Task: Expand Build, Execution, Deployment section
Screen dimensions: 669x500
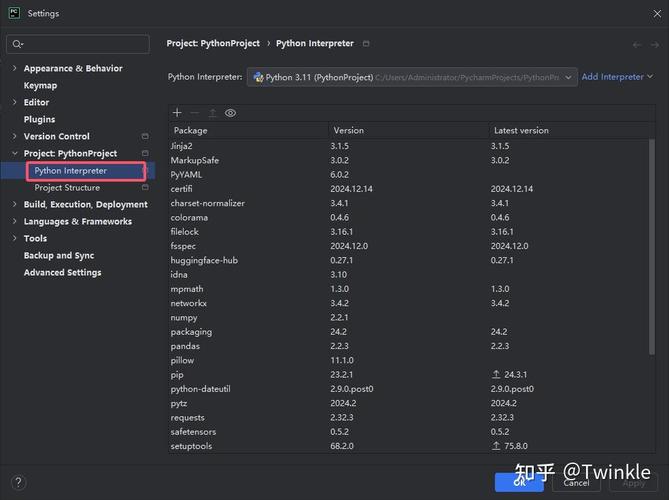Action: click(15, 204)
